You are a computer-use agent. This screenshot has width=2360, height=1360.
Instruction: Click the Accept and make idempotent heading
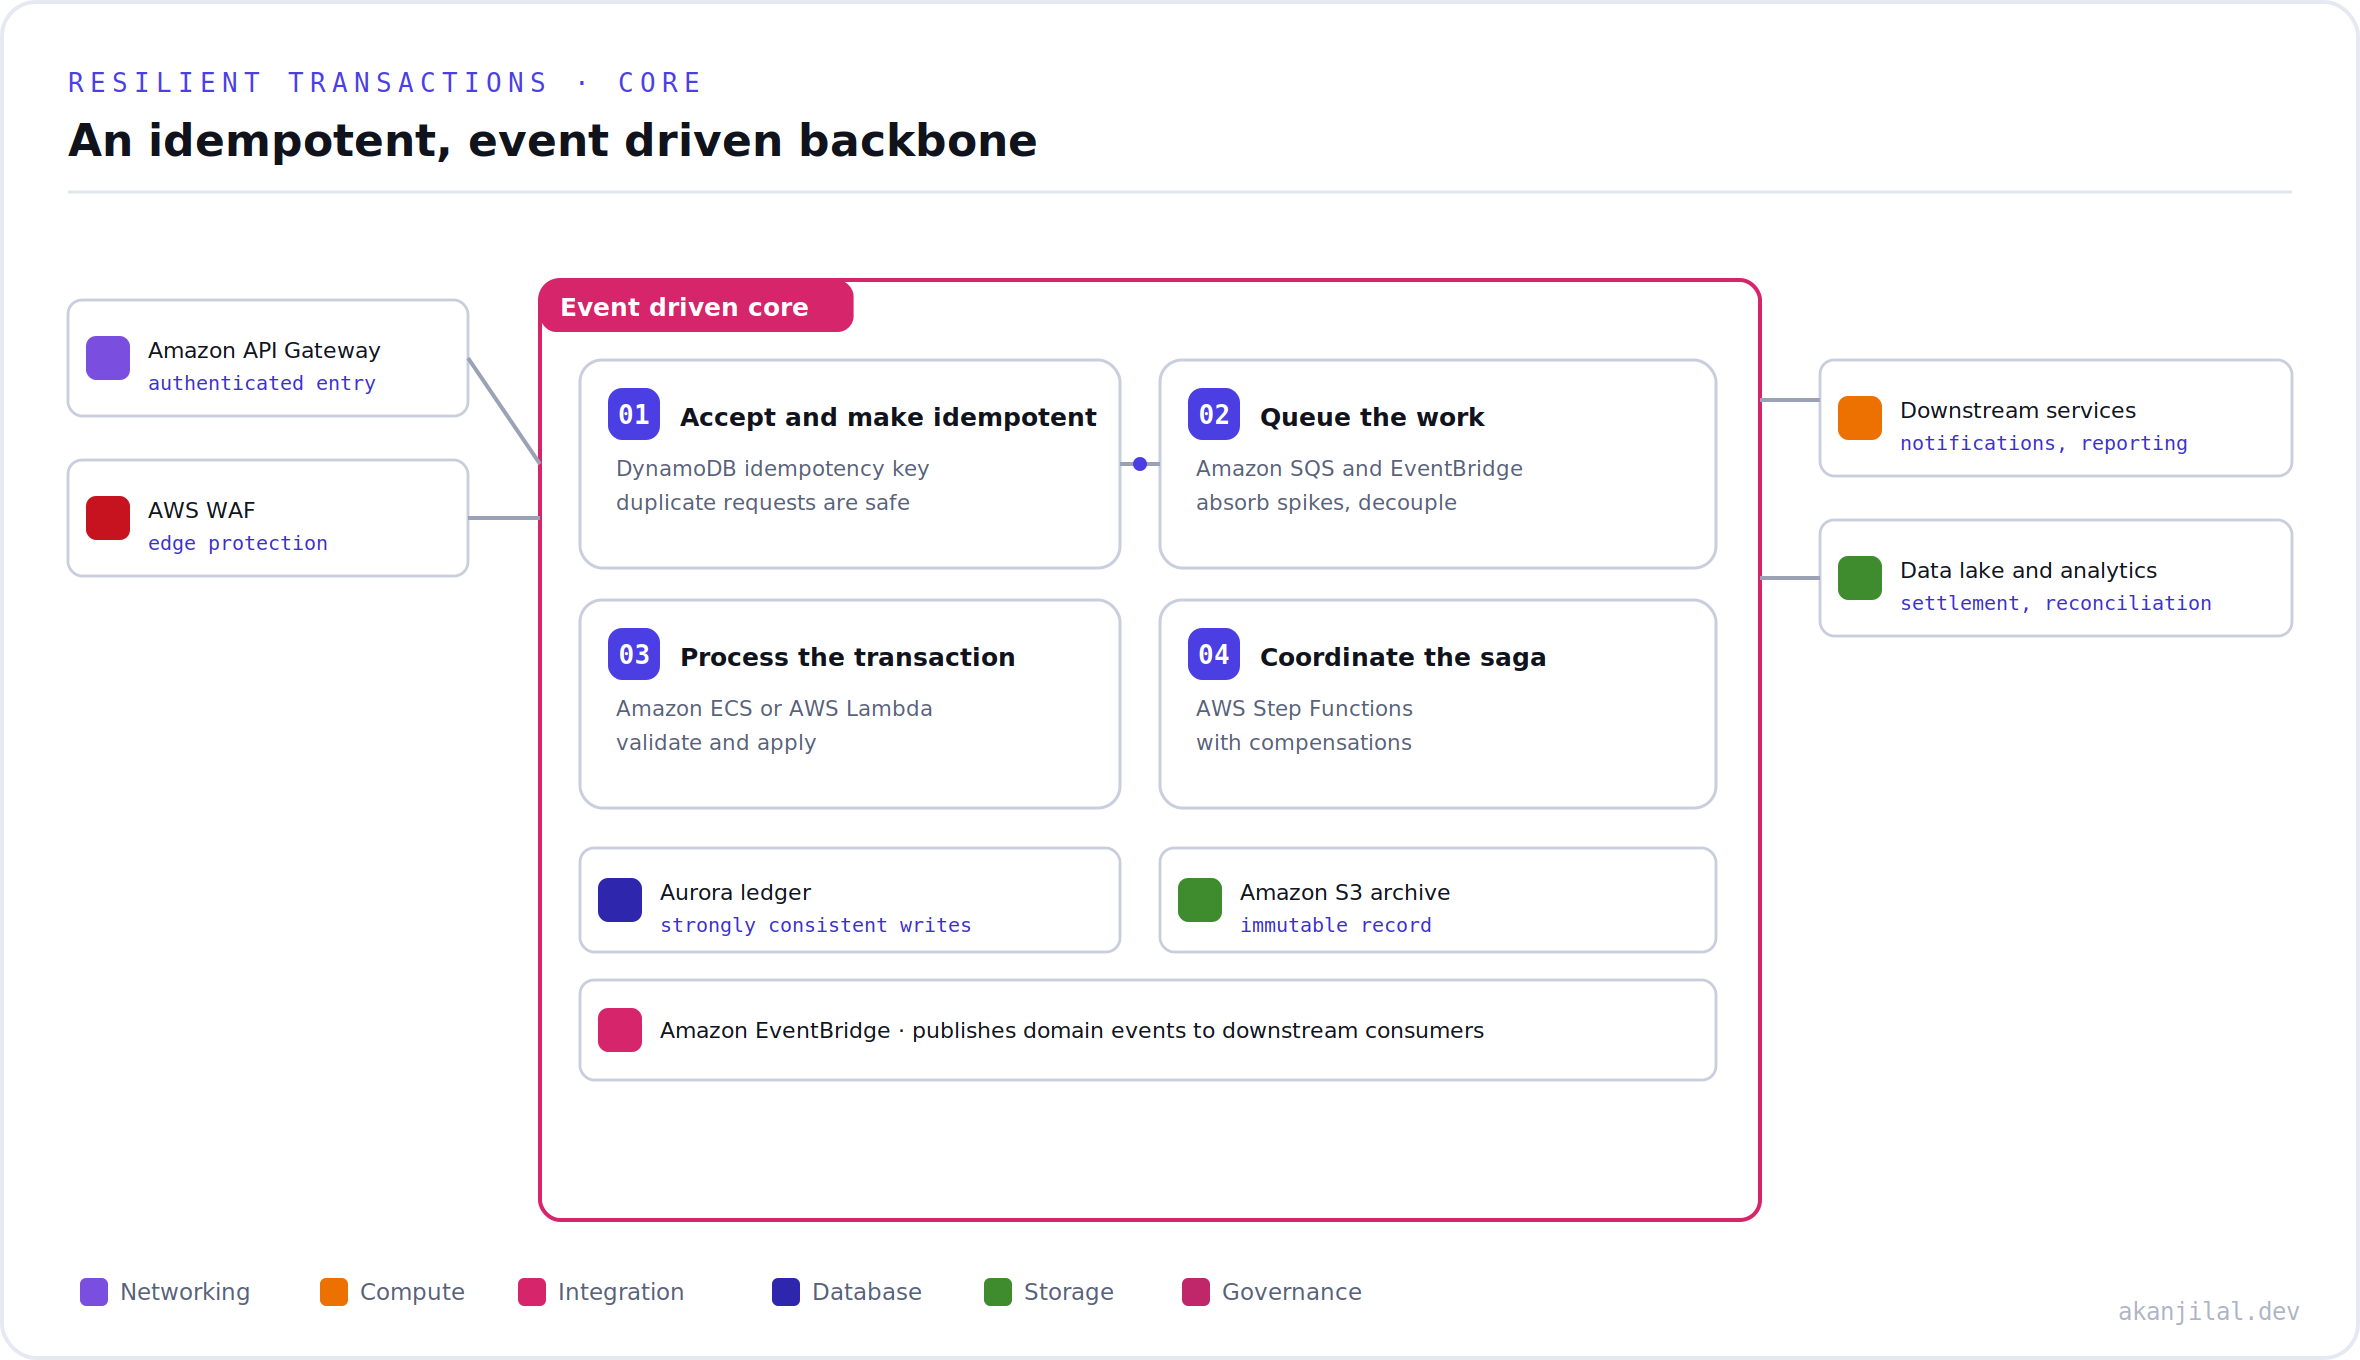[x=888, y=417]
